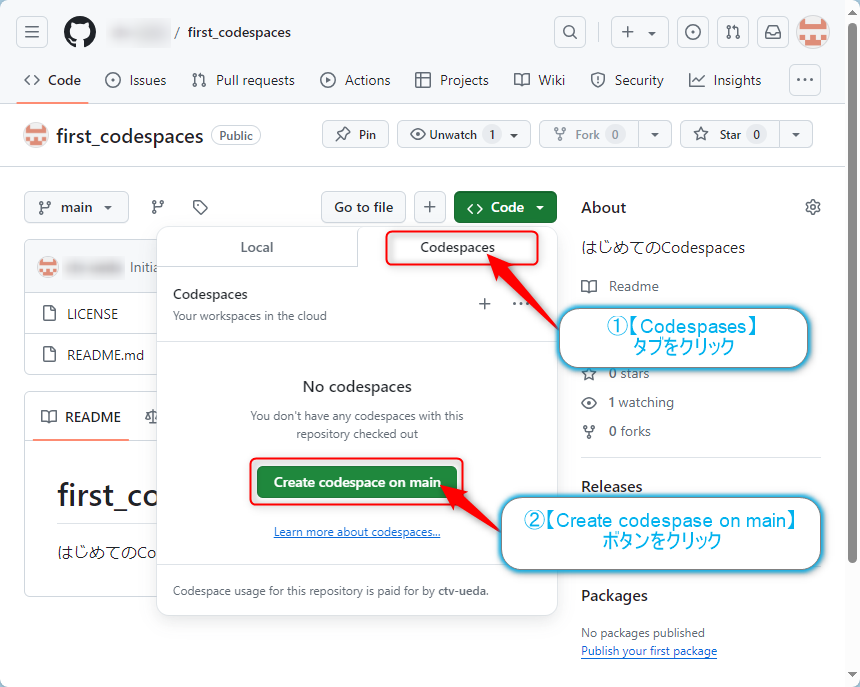Open the add file plus button

[429, 207]
